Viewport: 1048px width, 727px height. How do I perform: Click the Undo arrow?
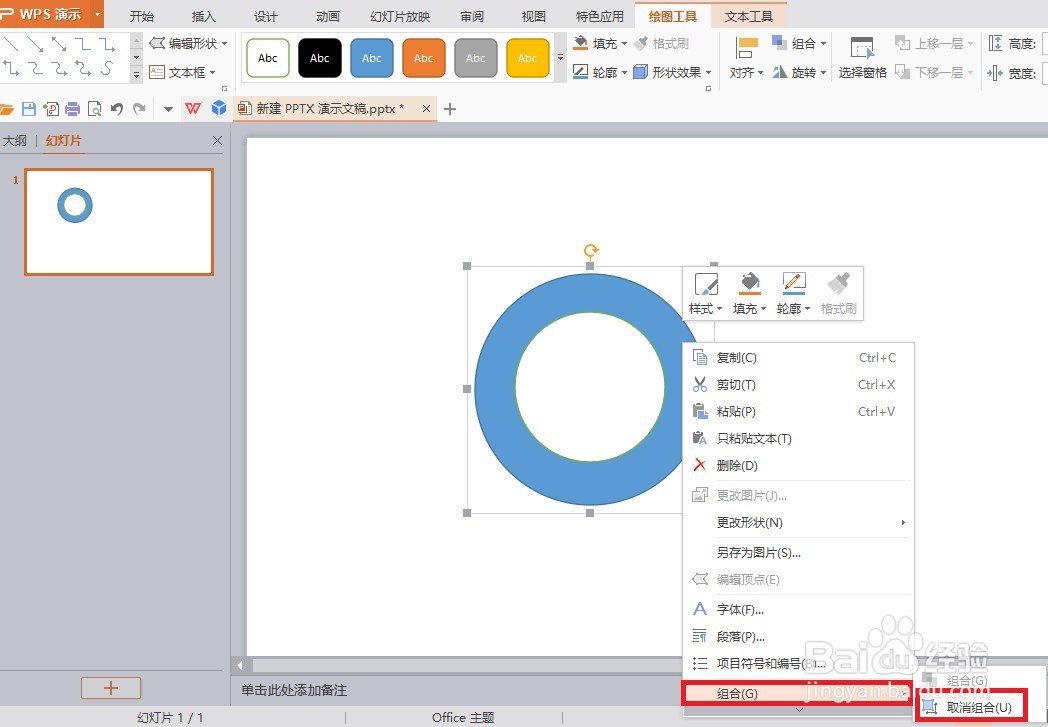click(117, 109)
